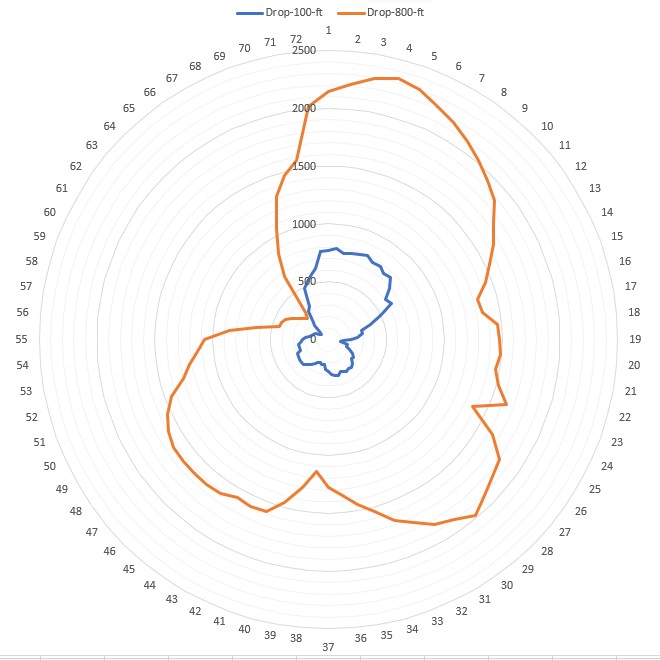Click category label 64 on the radar axis

coord(110,126)
